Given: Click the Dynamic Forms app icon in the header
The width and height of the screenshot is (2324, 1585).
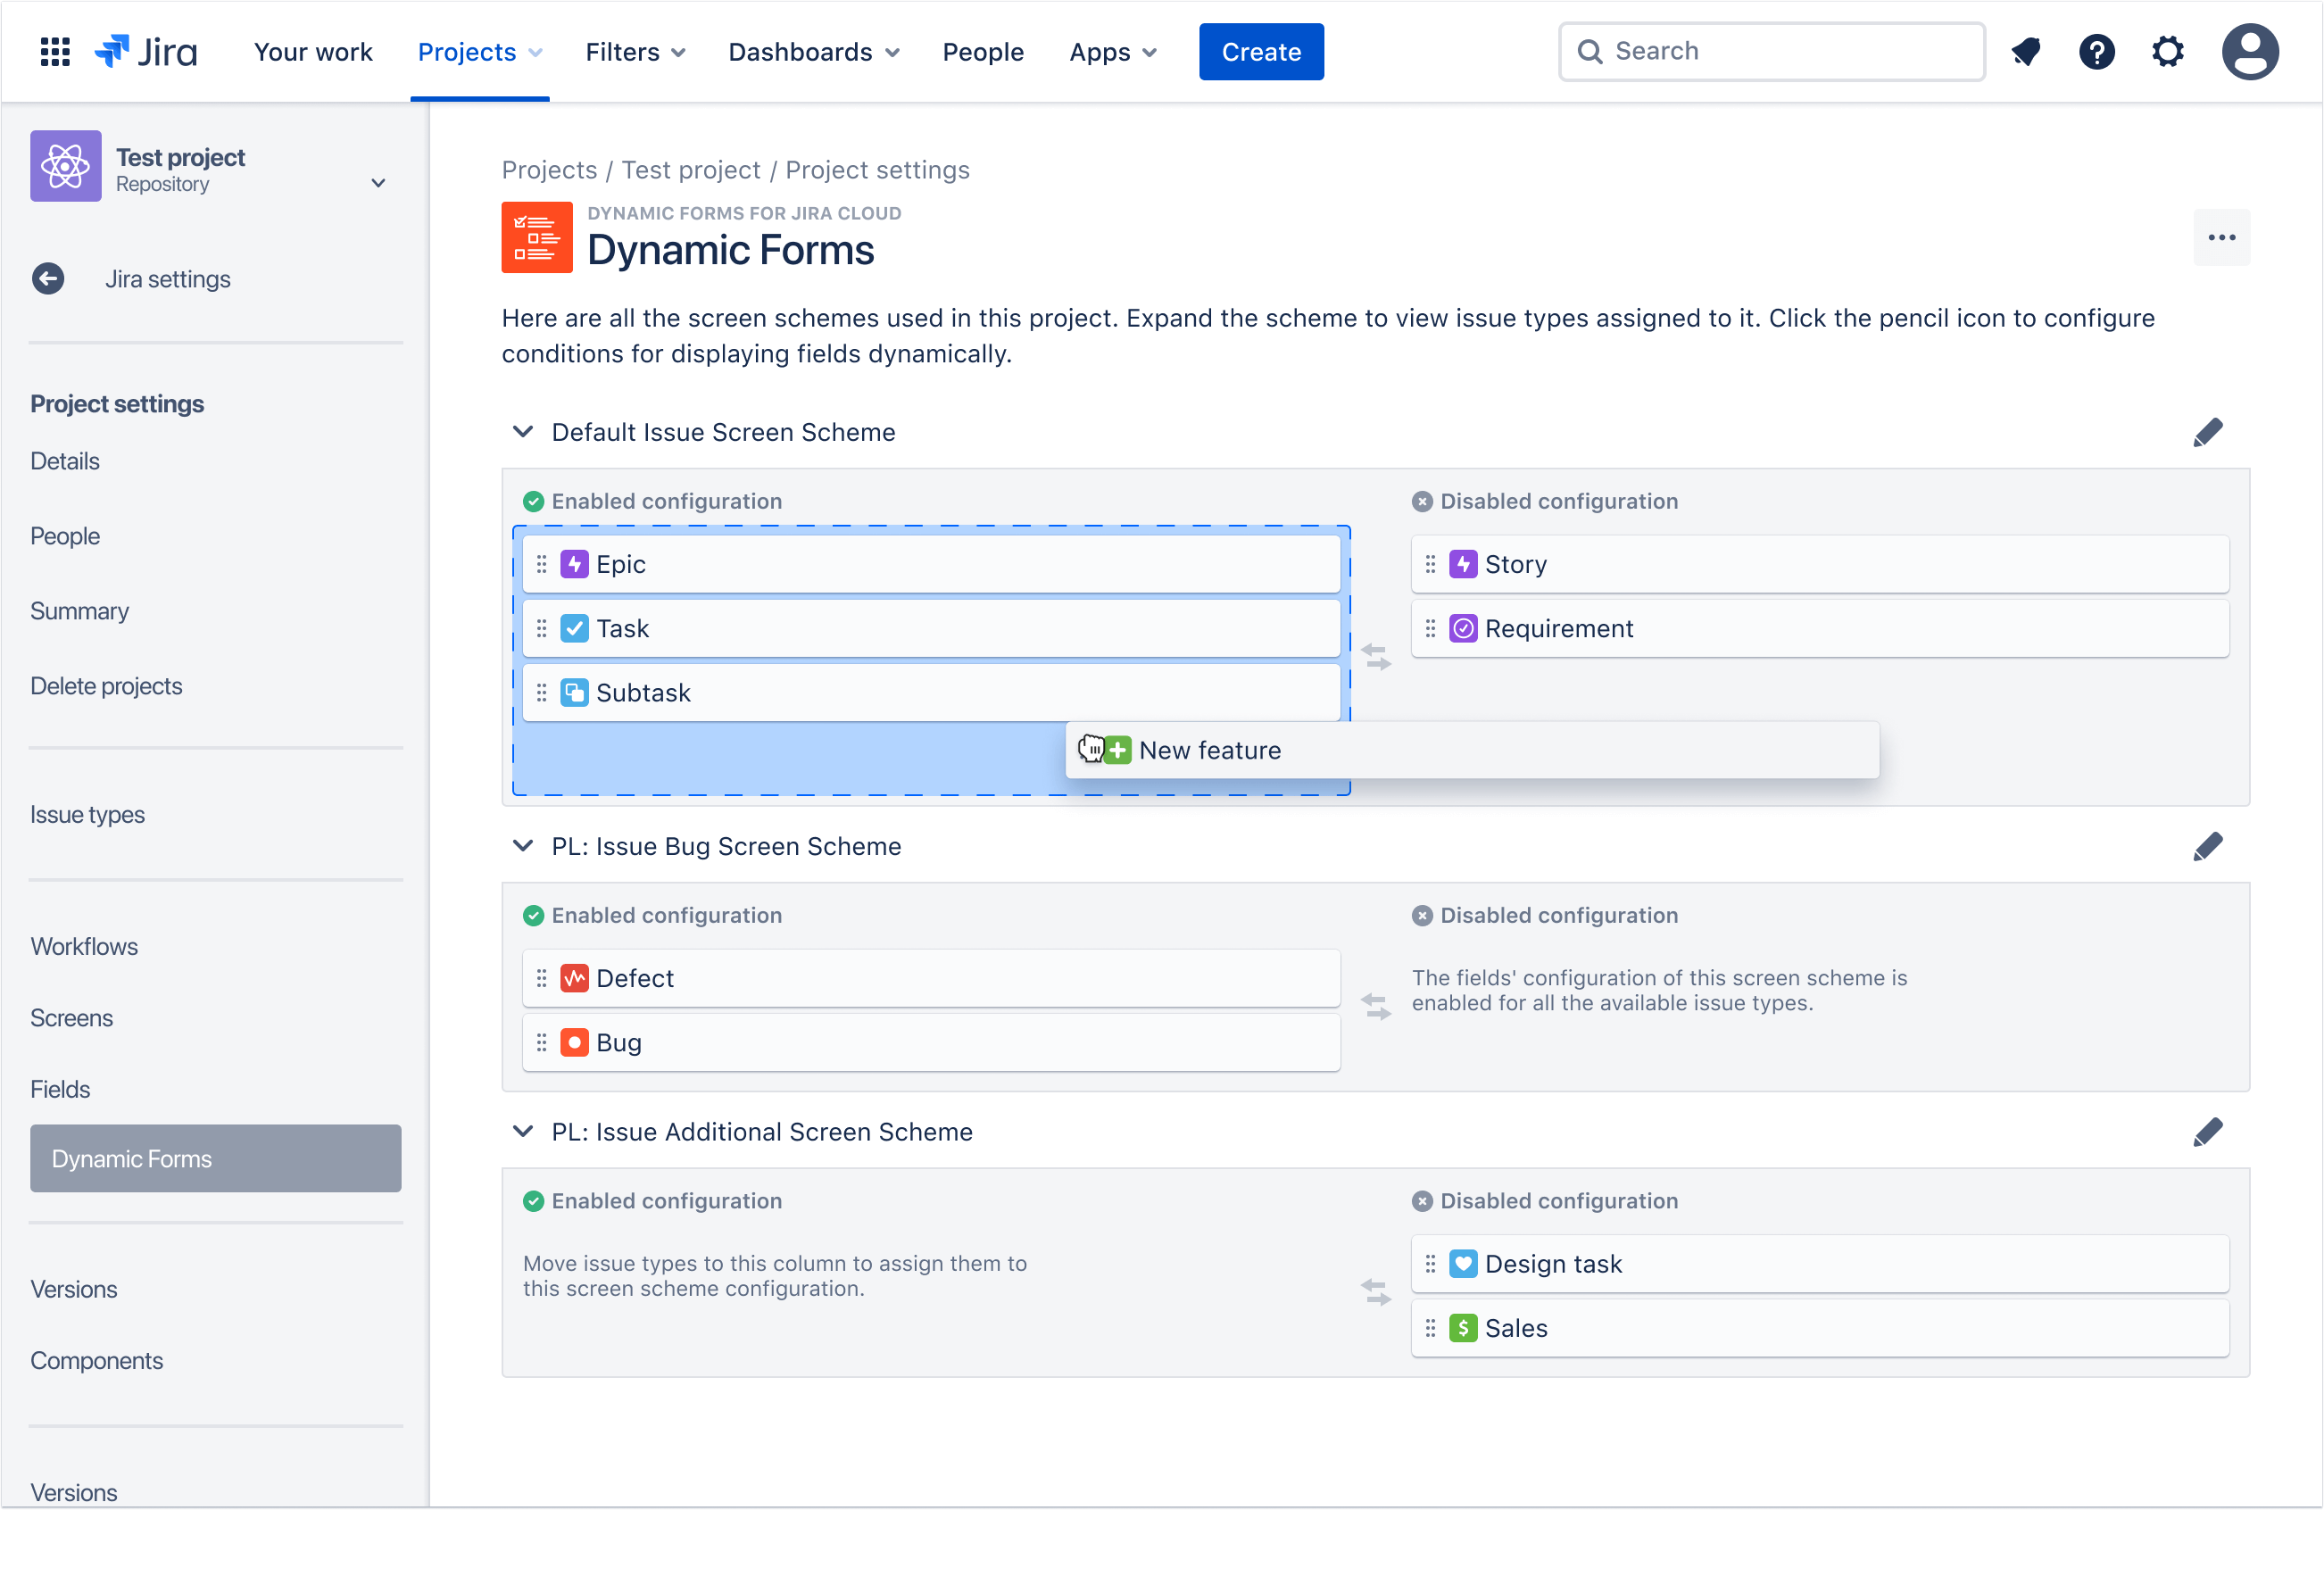Looking at the screenshot, I should click(537, 237).
